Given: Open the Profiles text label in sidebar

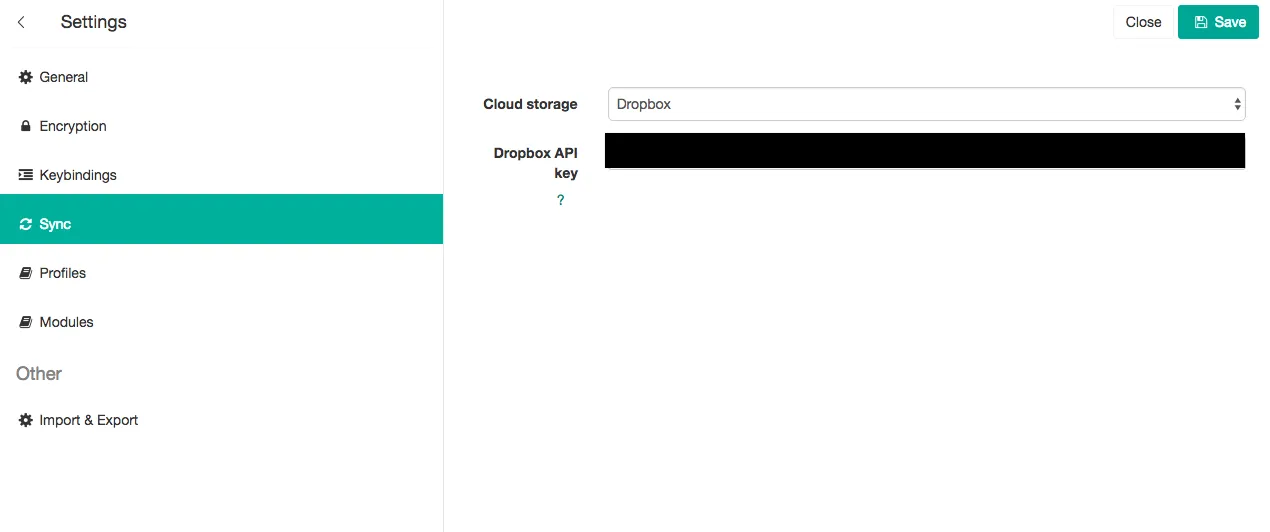Looking at the screenshot, I should click(x=63, y=273).
